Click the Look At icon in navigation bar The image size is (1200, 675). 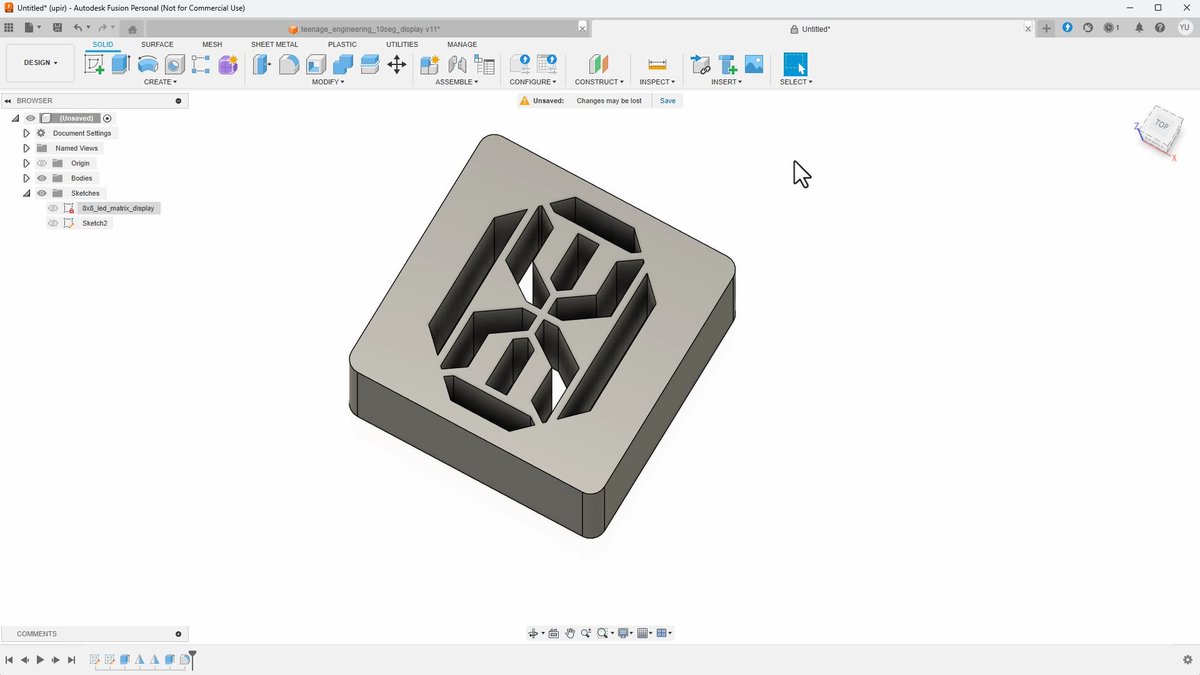coord(553,633)
